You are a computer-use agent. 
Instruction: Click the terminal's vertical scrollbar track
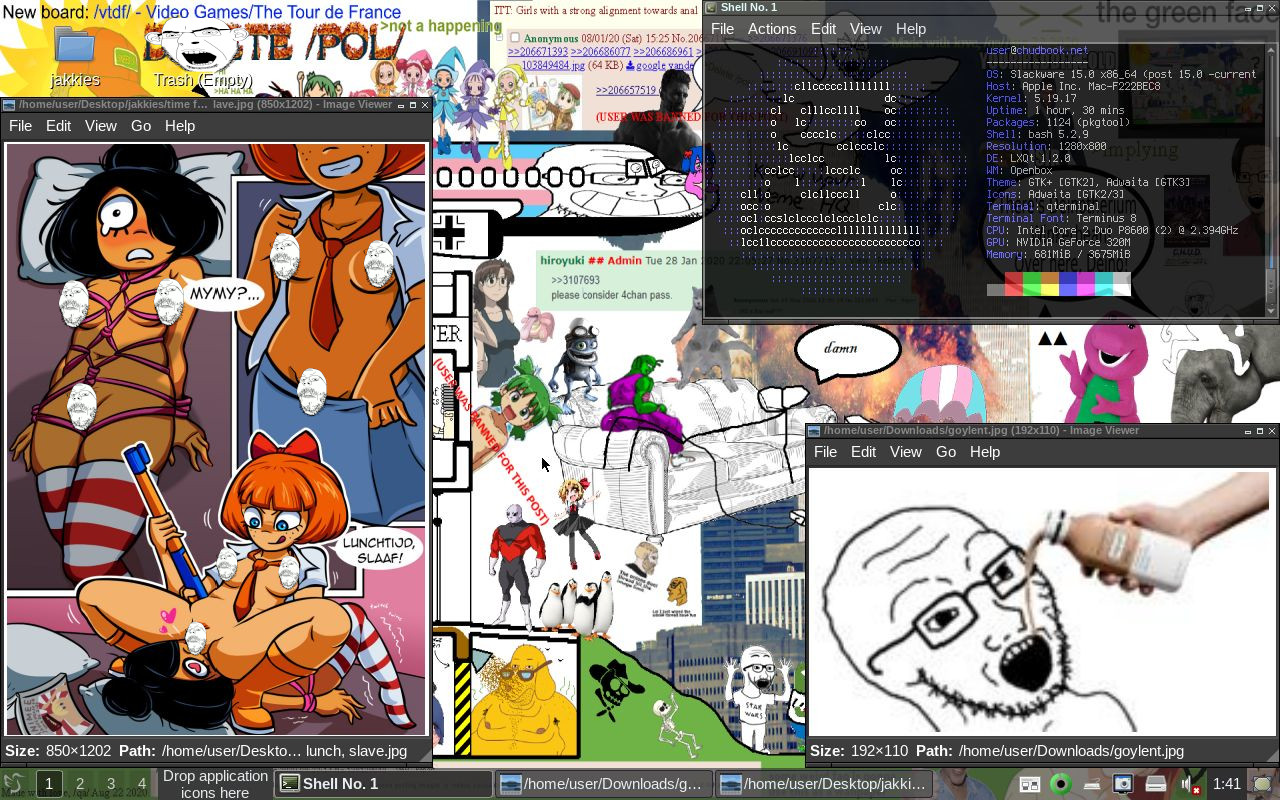tap(1272, 180)
